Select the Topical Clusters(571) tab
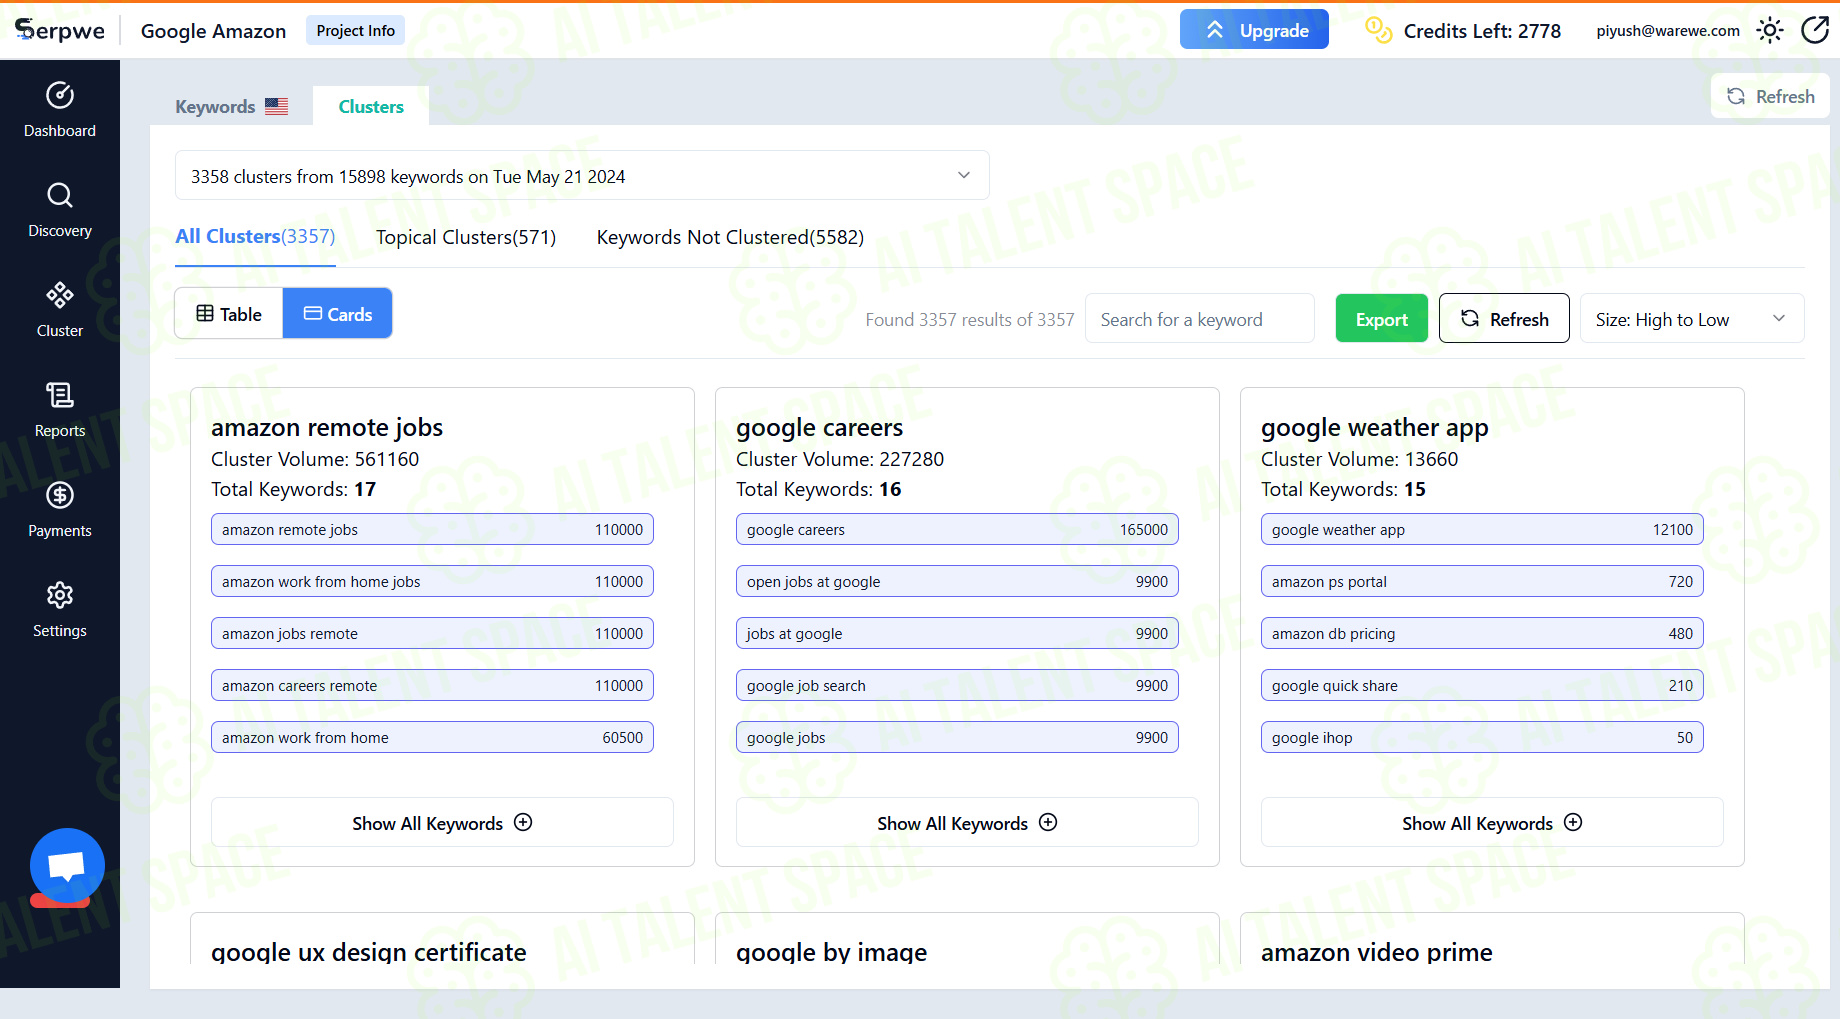 (x=466, y=237)
